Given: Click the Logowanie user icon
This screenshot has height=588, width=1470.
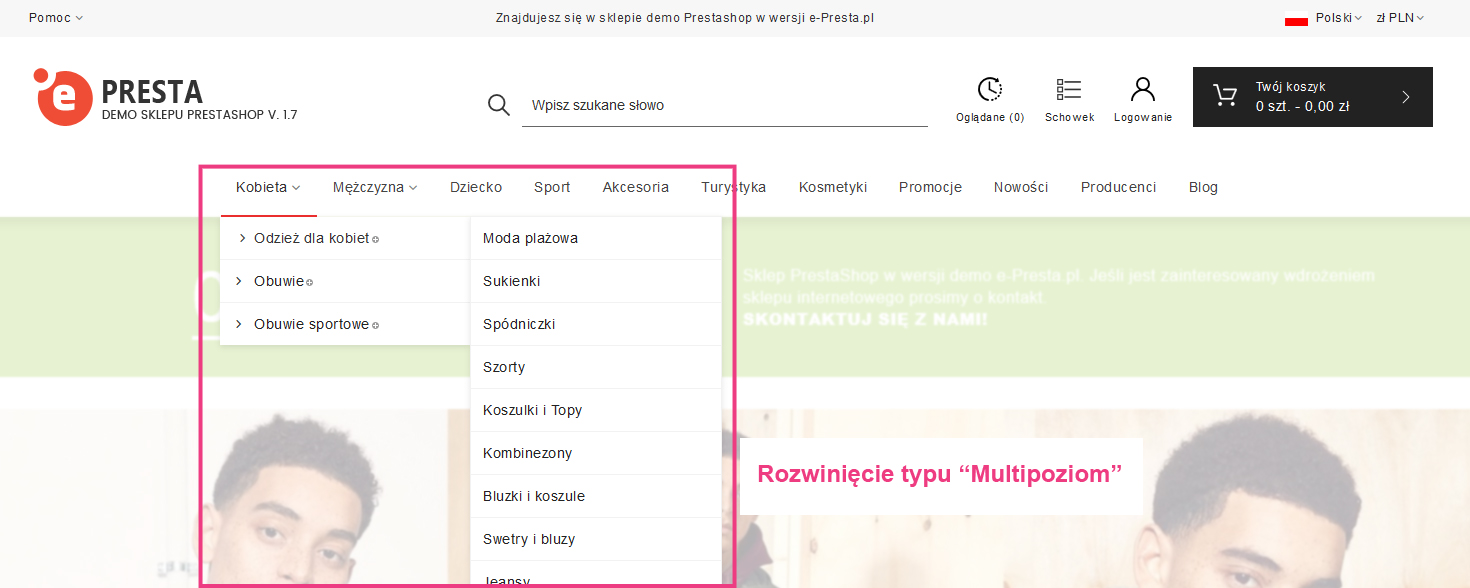Looking at the screenshot, I should coord(1142,89).
